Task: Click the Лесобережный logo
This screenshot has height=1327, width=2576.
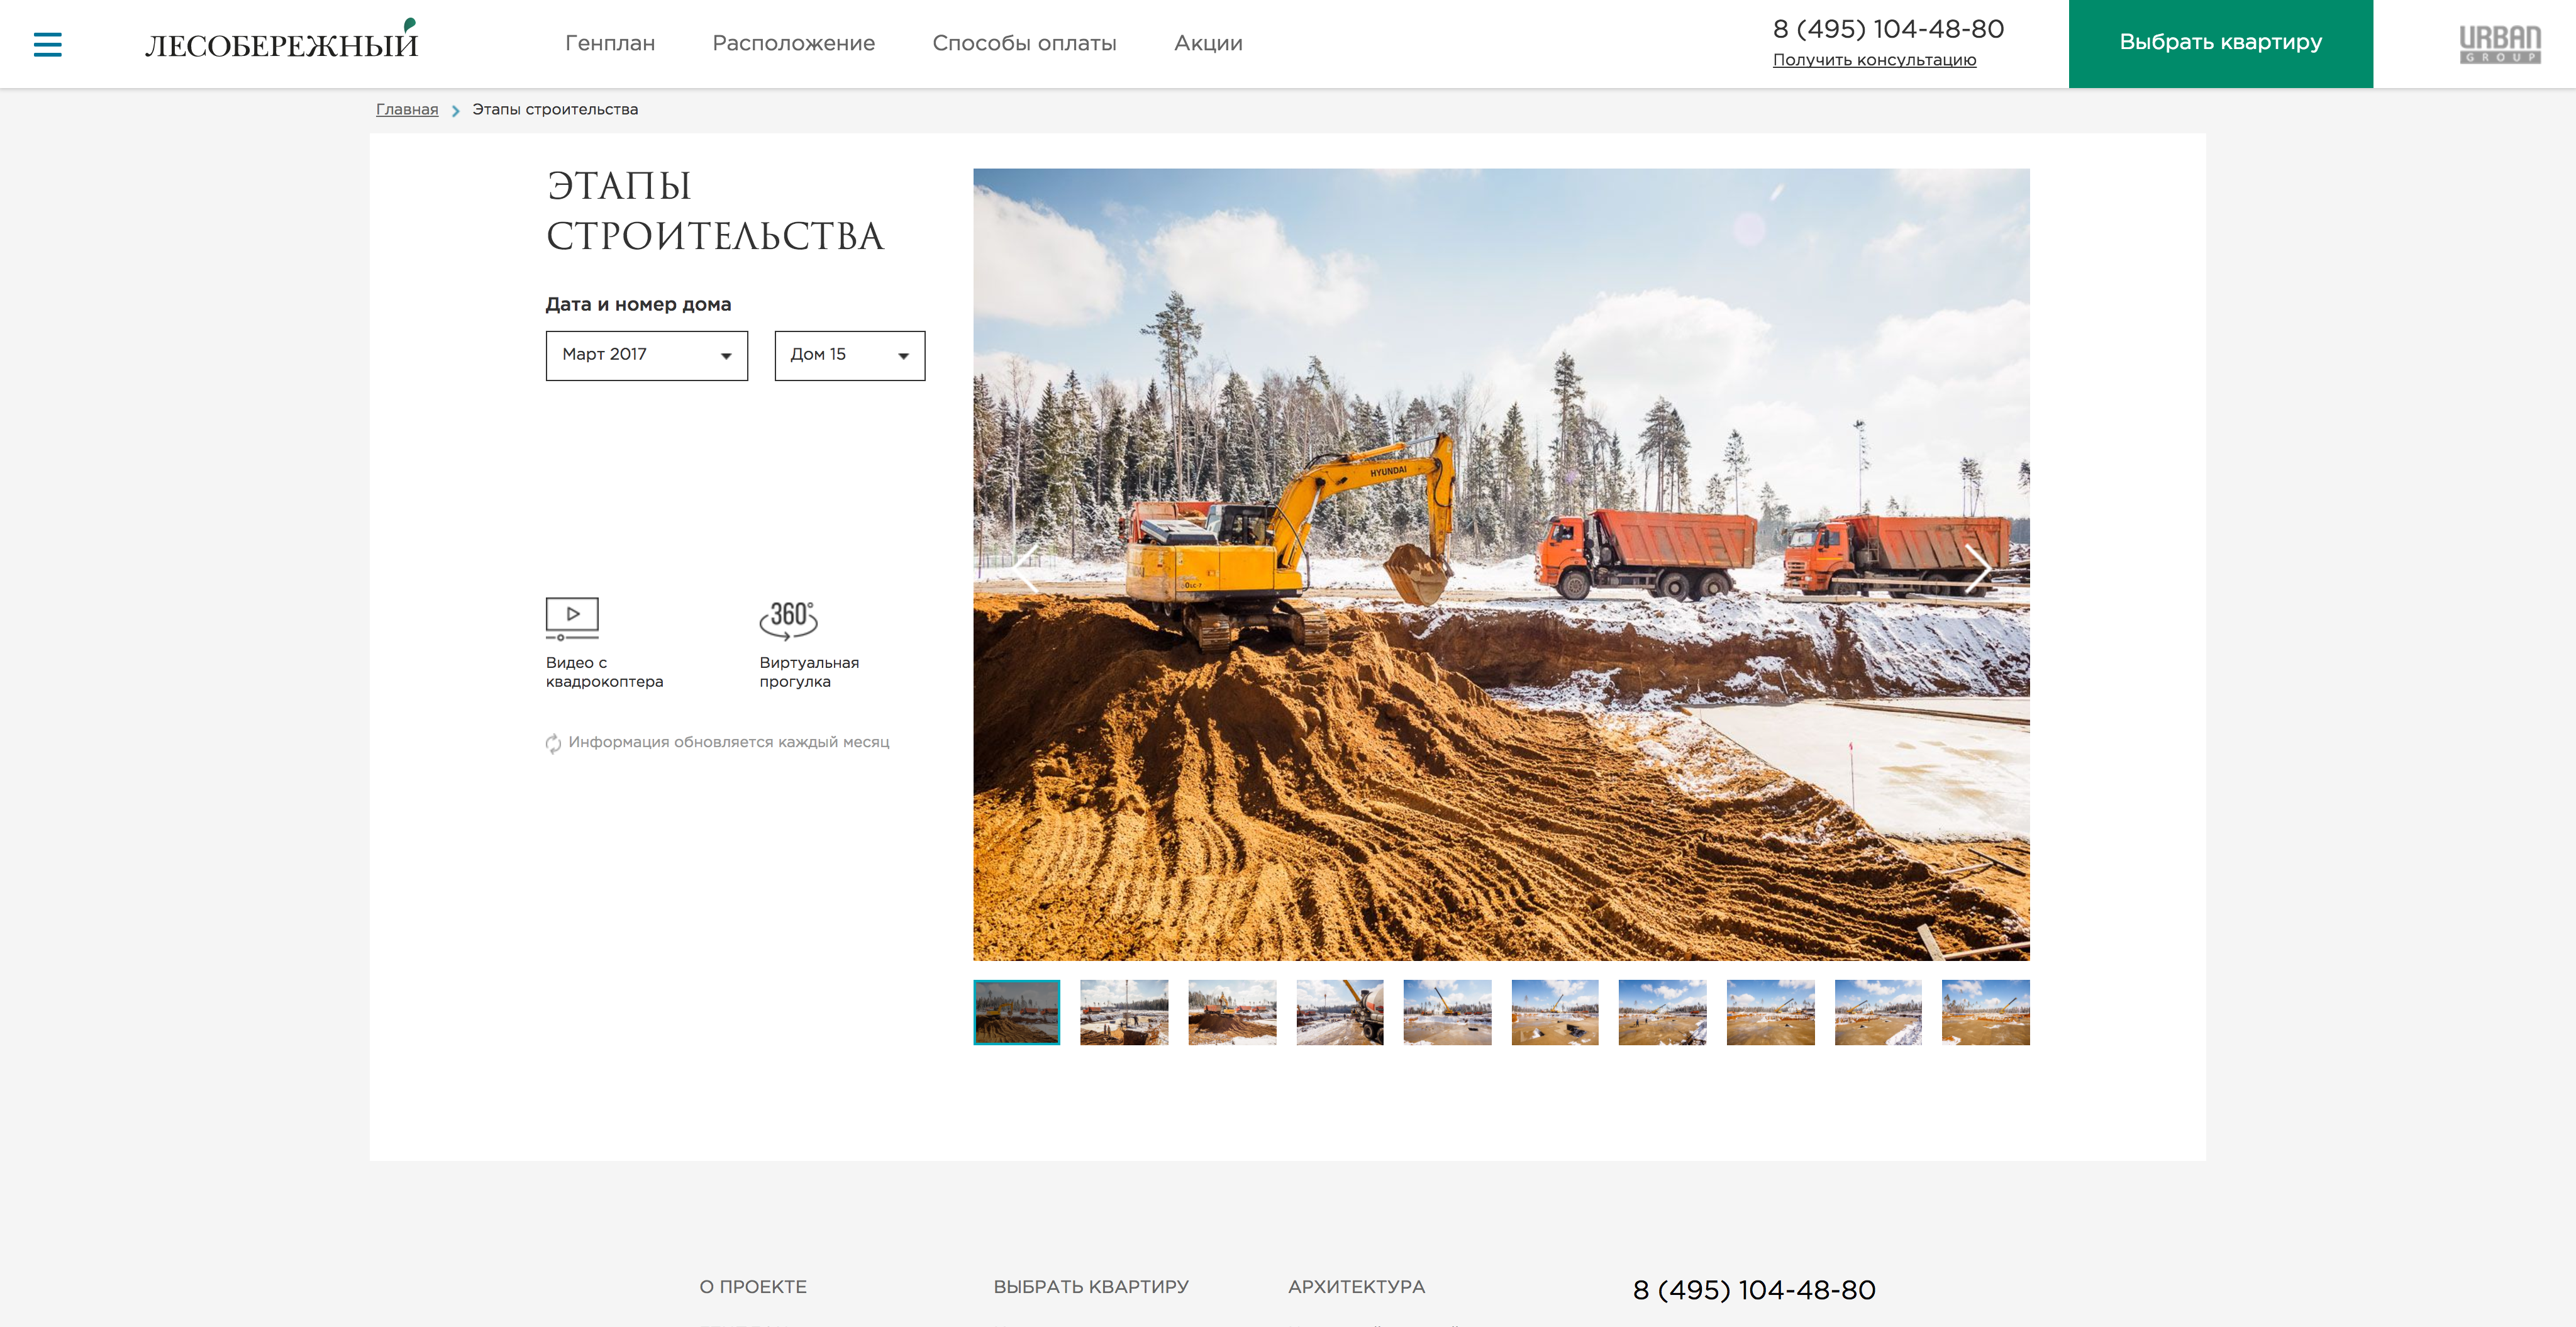Action: [x=282, y=40]
